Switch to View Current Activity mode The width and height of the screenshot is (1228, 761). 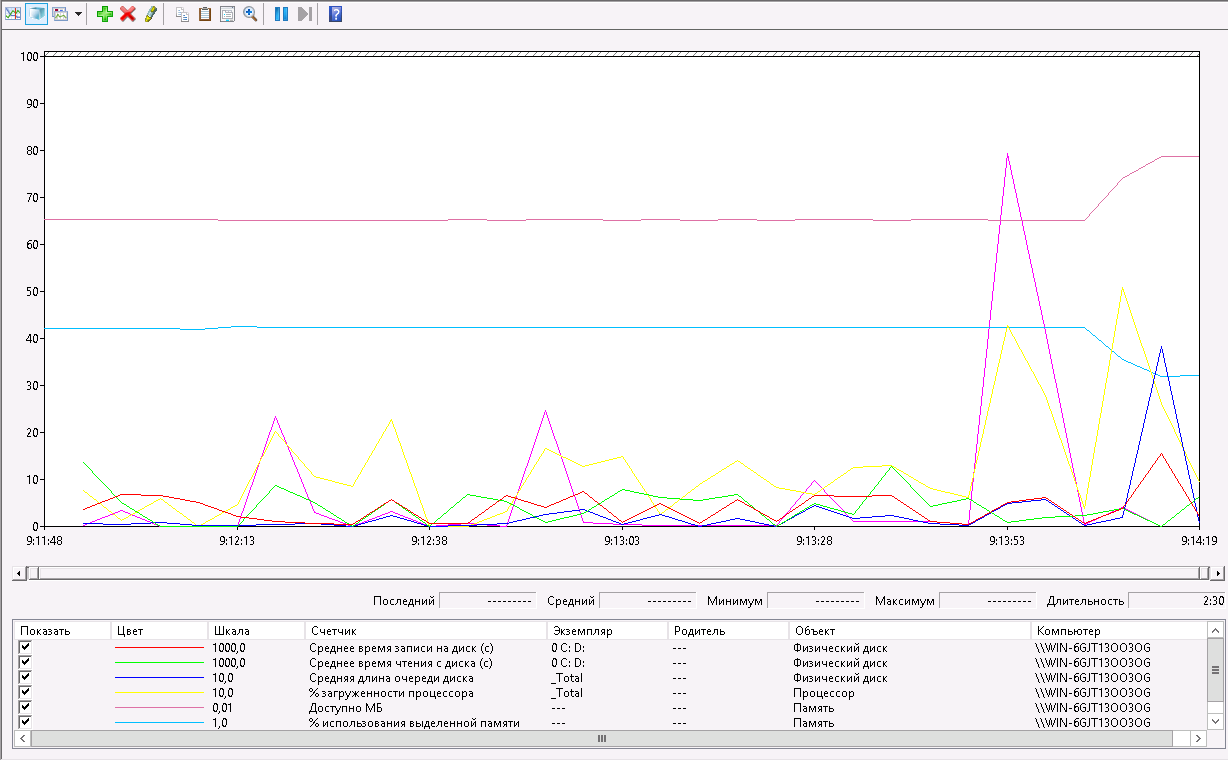[13, 14]
